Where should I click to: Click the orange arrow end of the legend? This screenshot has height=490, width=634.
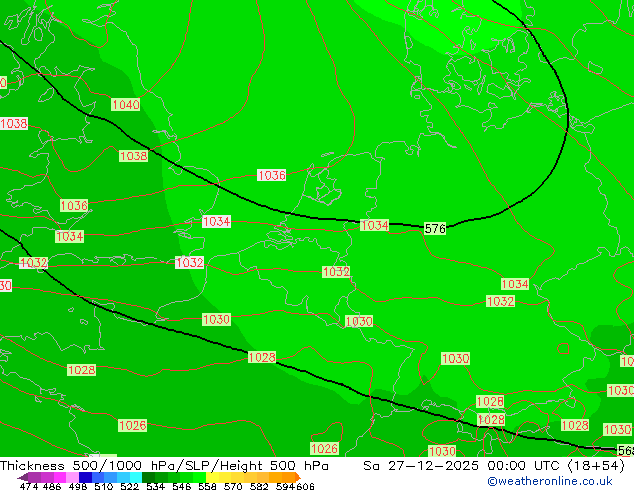[x=298, y=477]
